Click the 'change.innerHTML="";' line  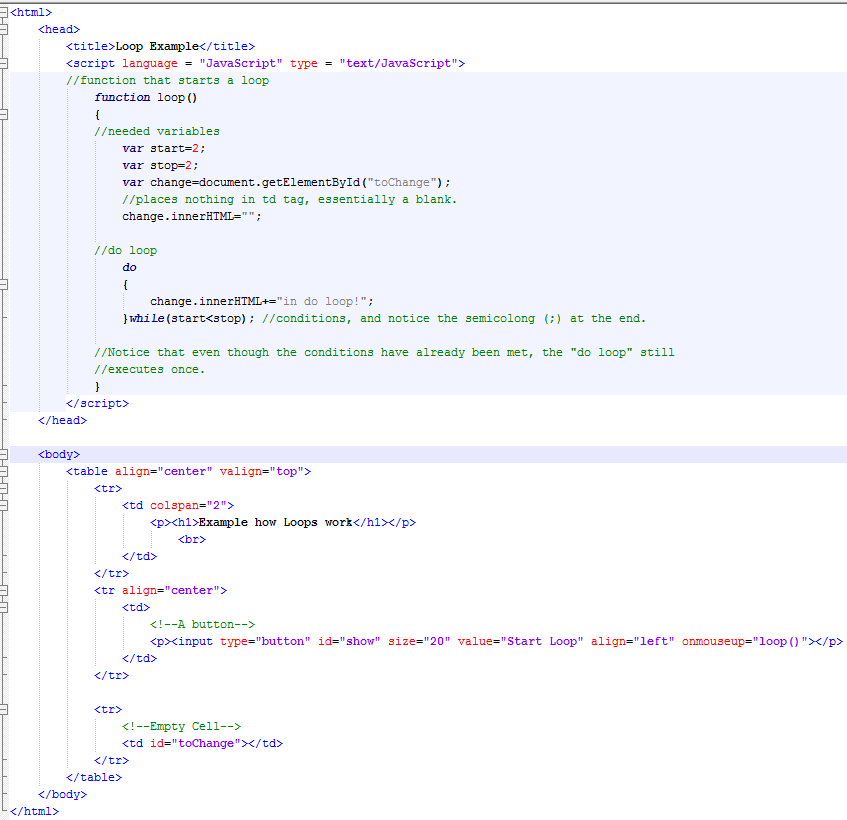tap(192, 217)
